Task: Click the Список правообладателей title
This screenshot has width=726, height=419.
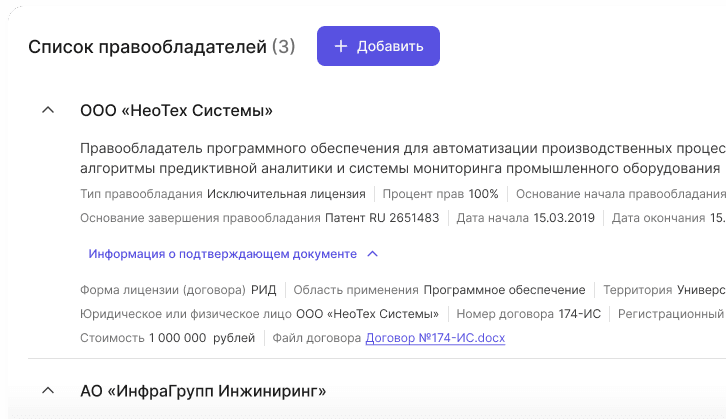Action: [148, 47]
